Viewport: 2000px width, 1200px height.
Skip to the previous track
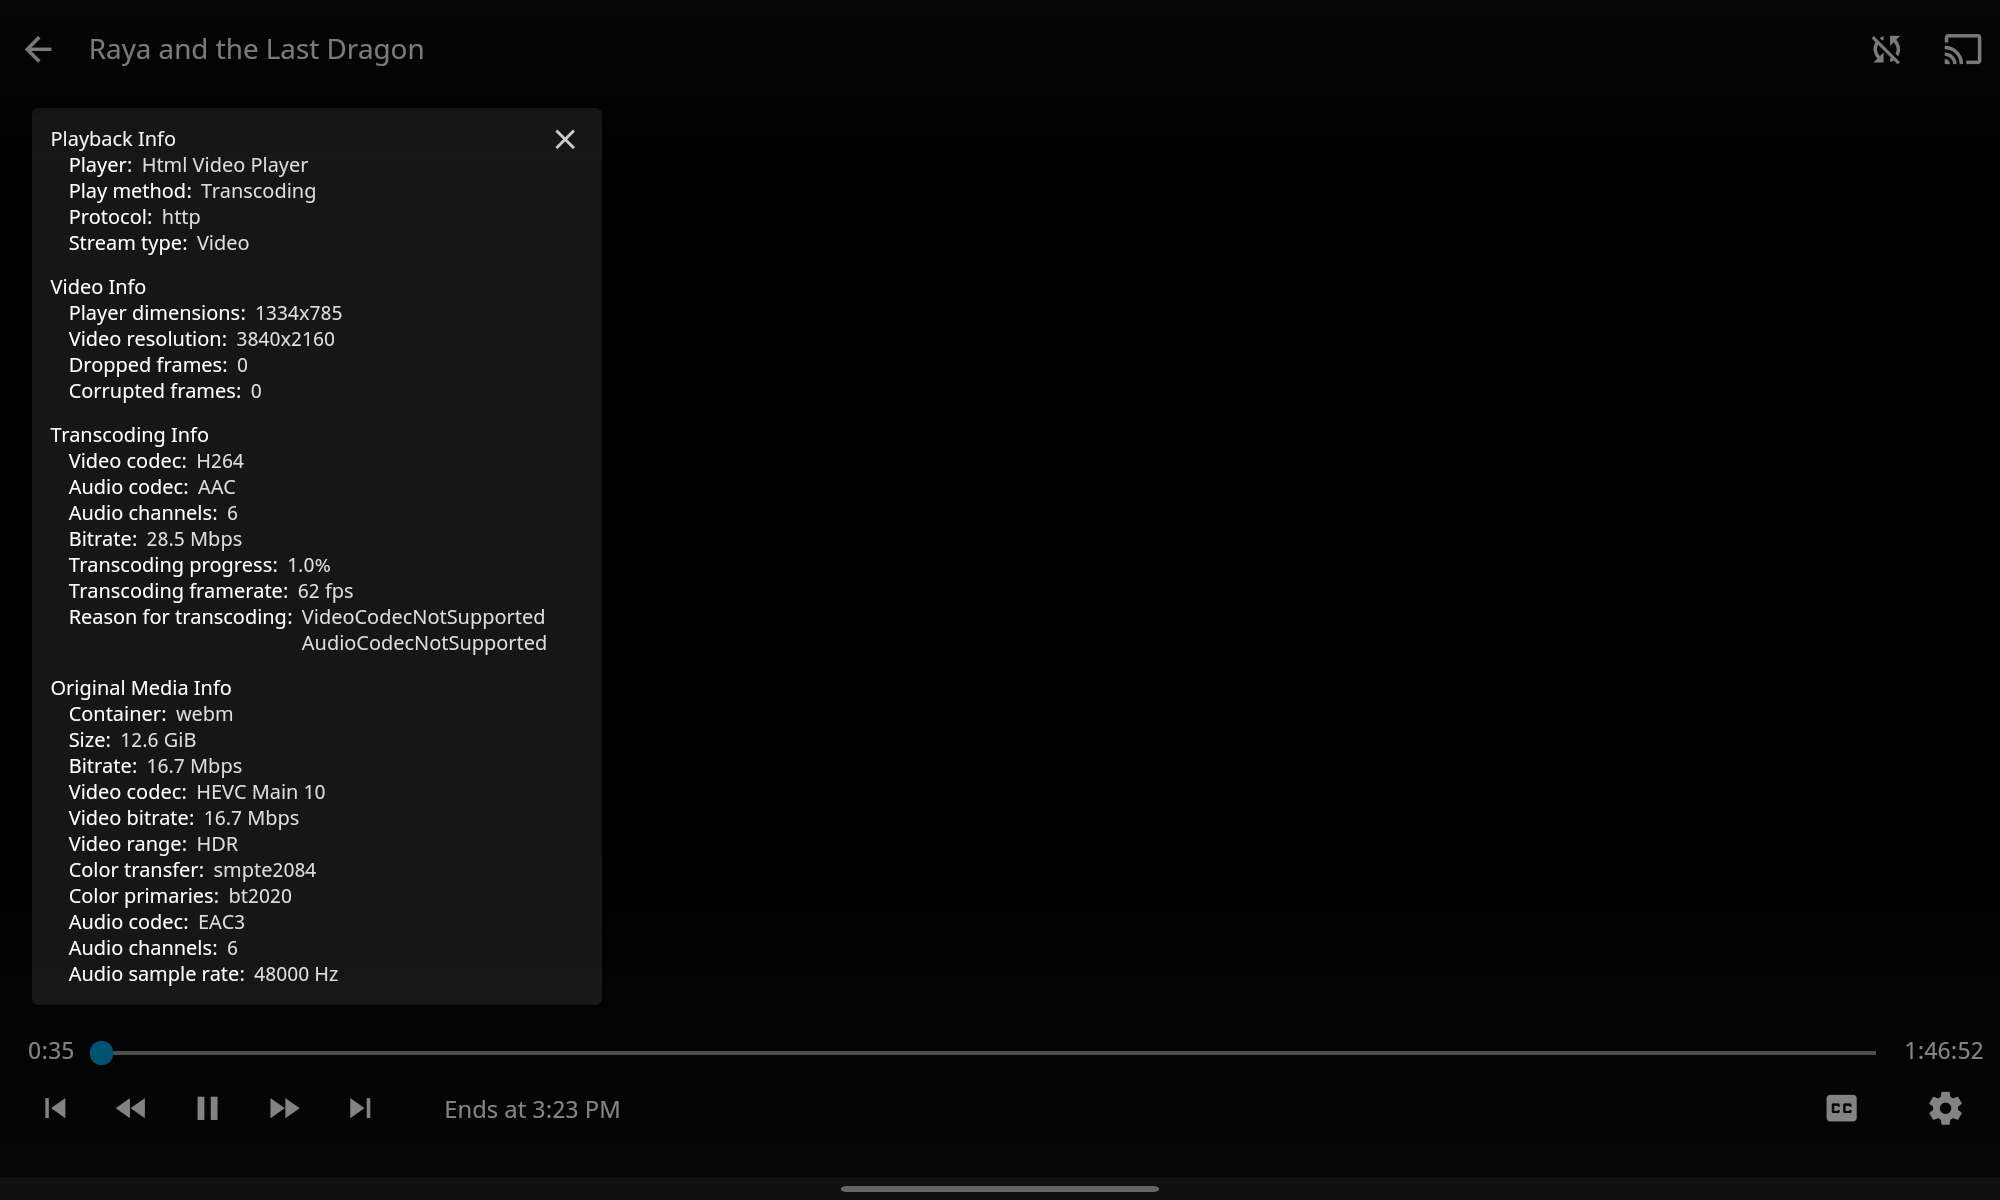click(x=55, y=1108)
